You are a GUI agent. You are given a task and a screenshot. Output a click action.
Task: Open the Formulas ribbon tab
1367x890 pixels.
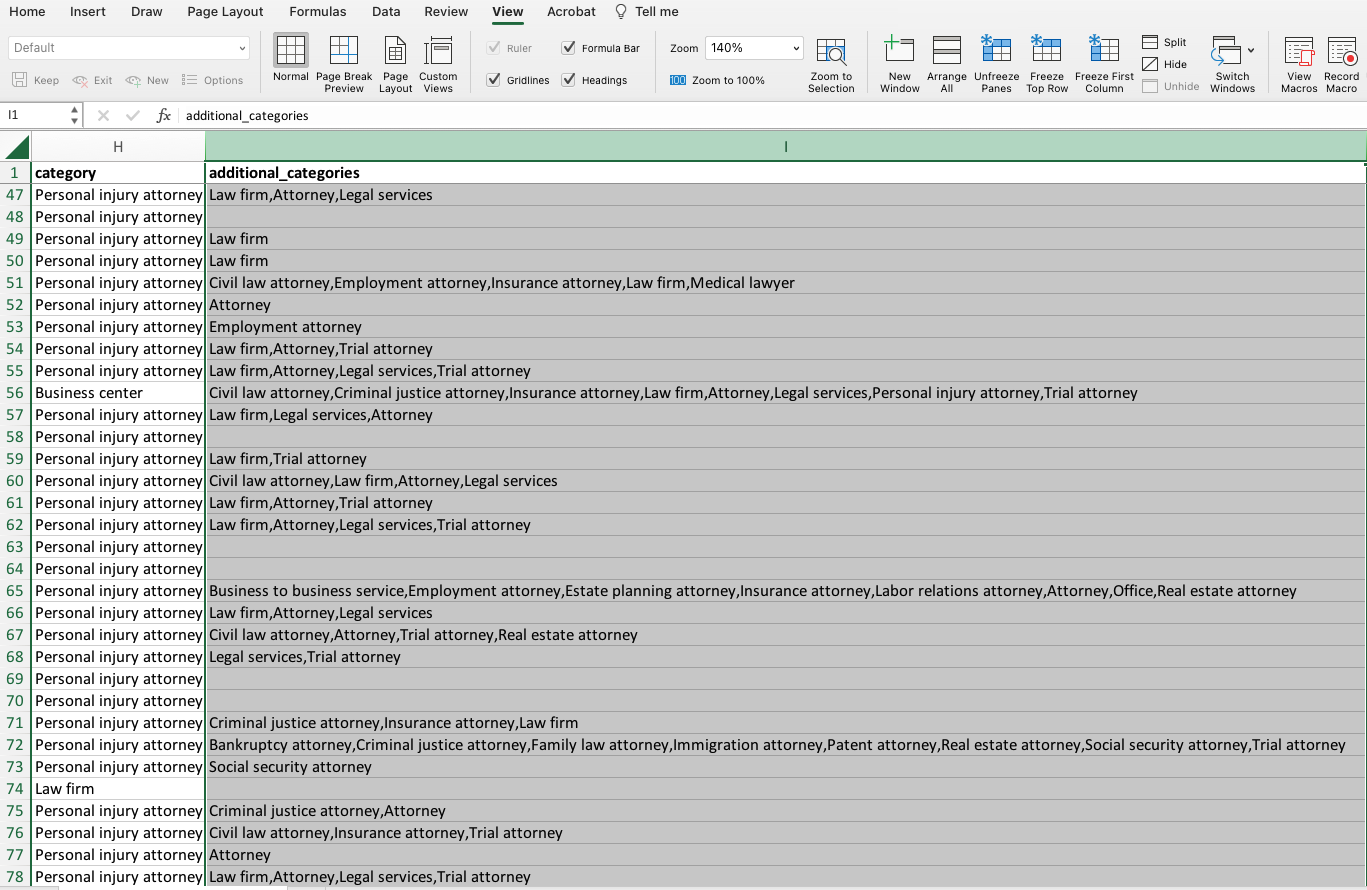coord(318,12)
